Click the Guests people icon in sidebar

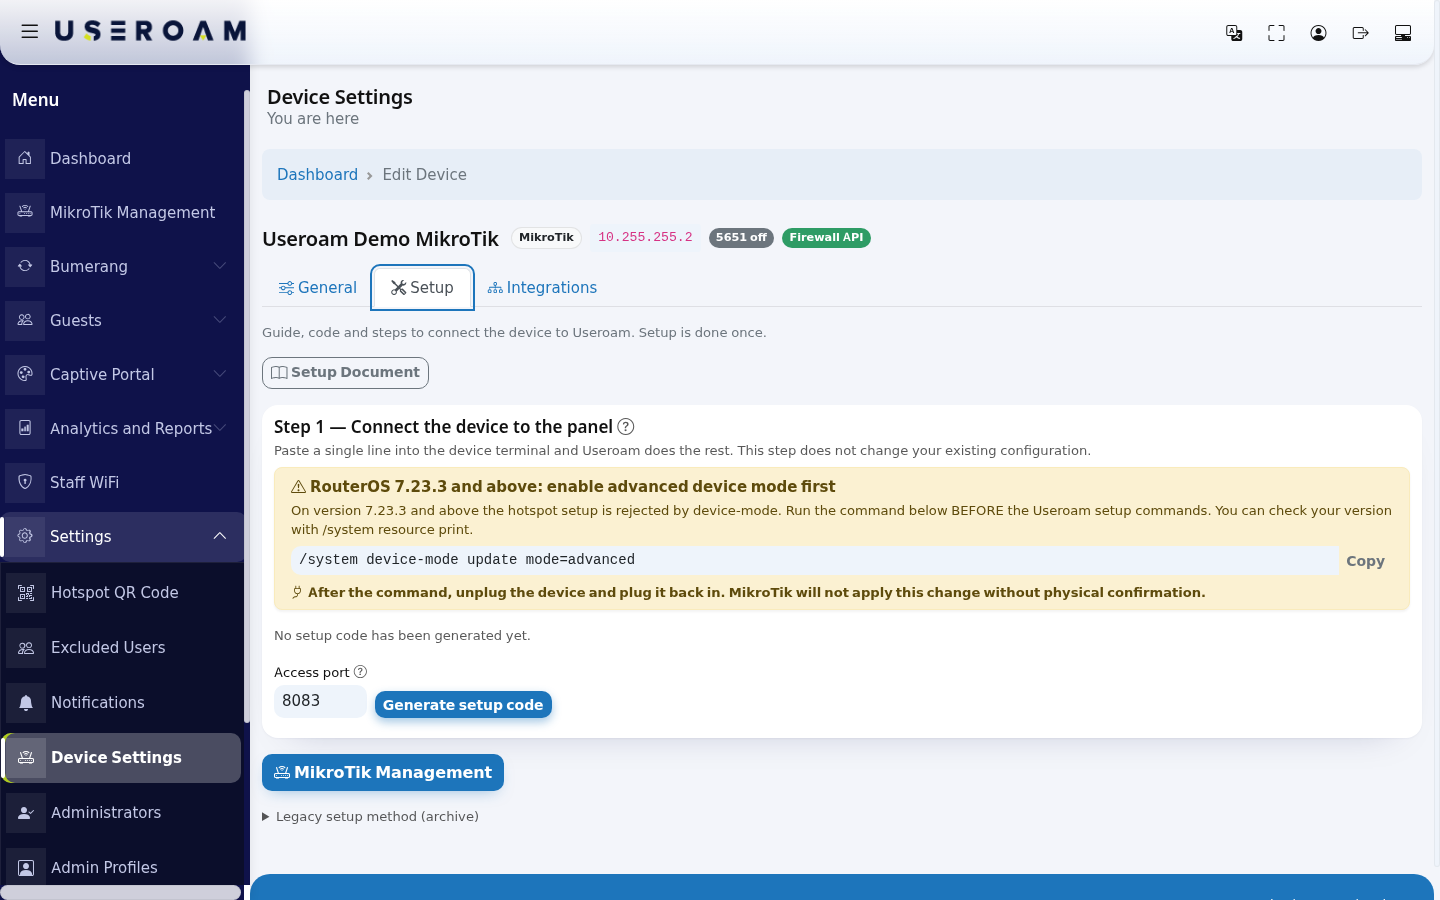25,320
